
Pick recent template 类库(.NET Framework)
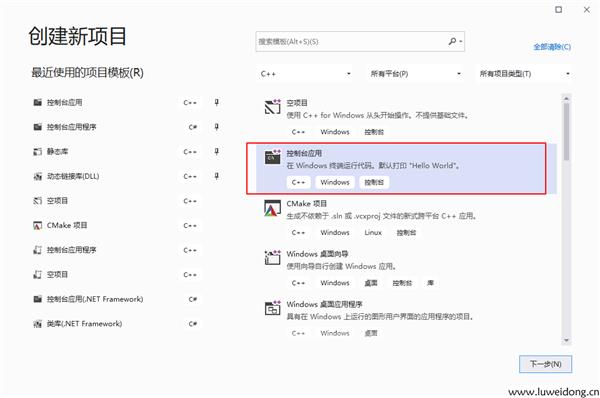coord(84,324)
